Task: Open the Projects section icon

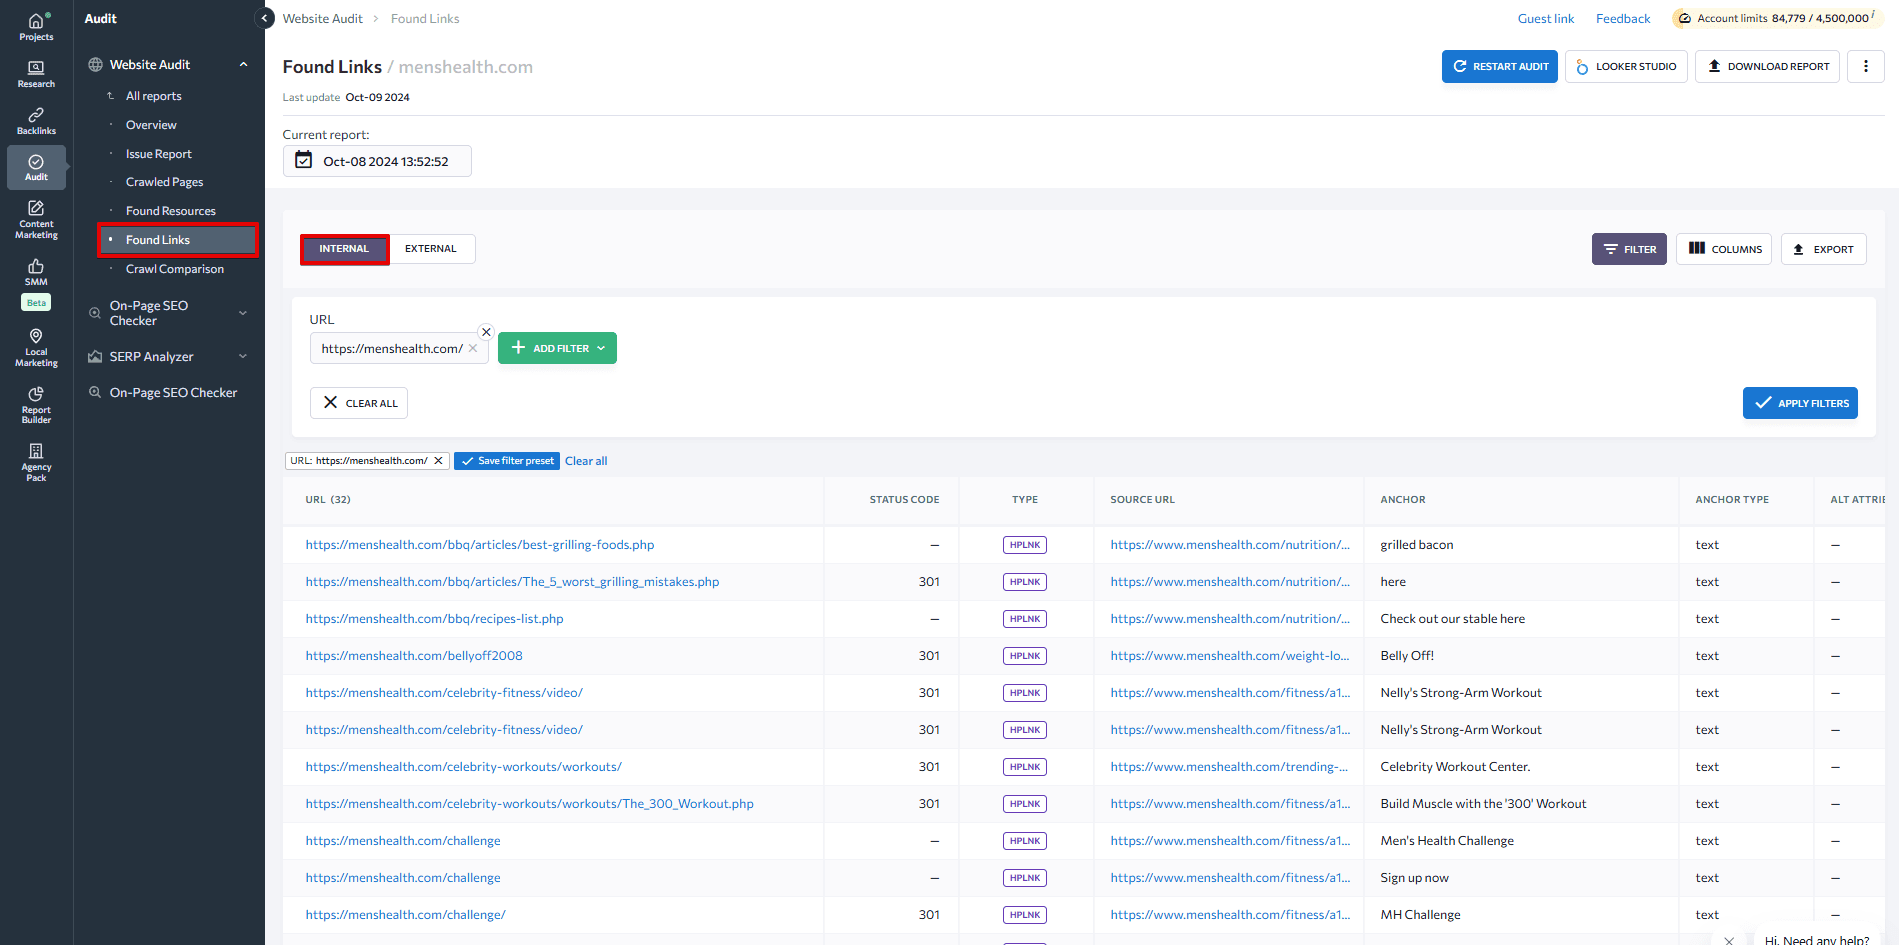Action: (x=36, y=27)
